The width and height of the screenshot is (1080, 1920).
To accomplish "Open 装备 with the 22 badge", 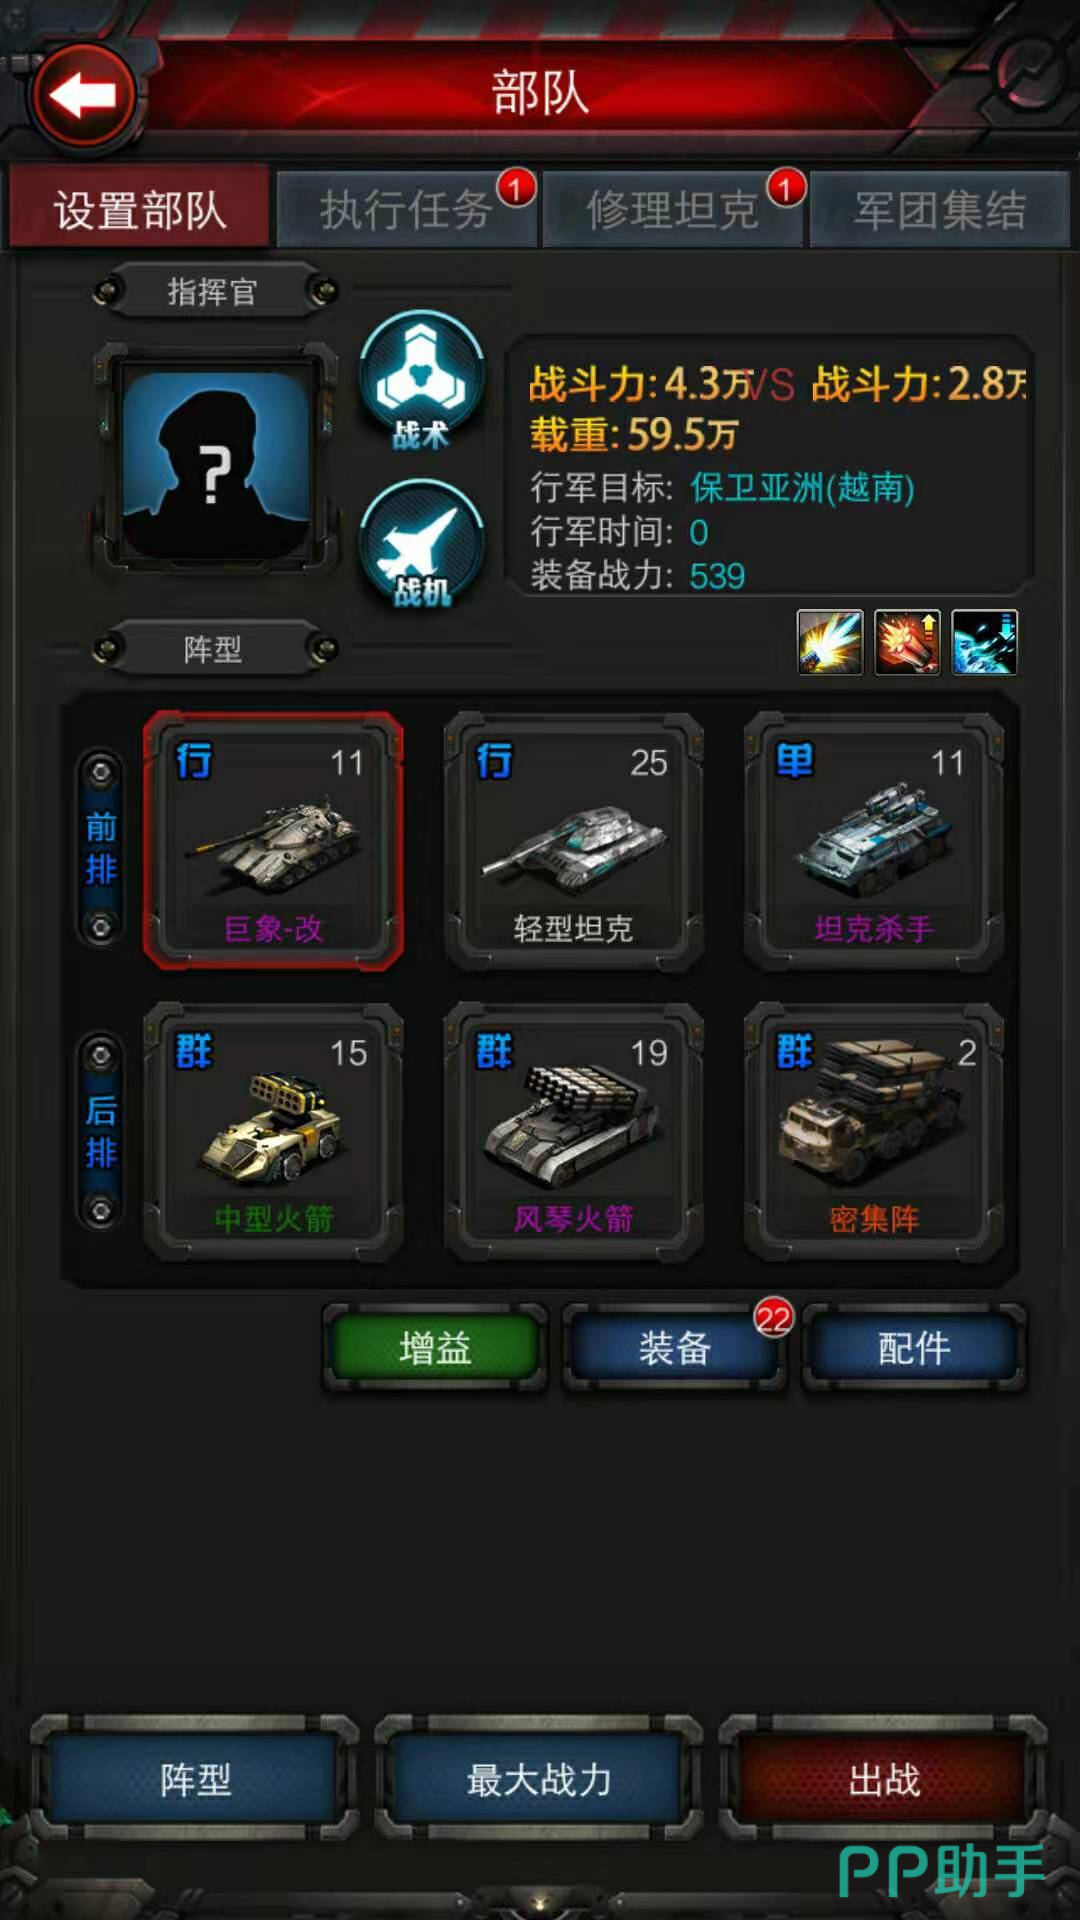I will coord(675,1348).
